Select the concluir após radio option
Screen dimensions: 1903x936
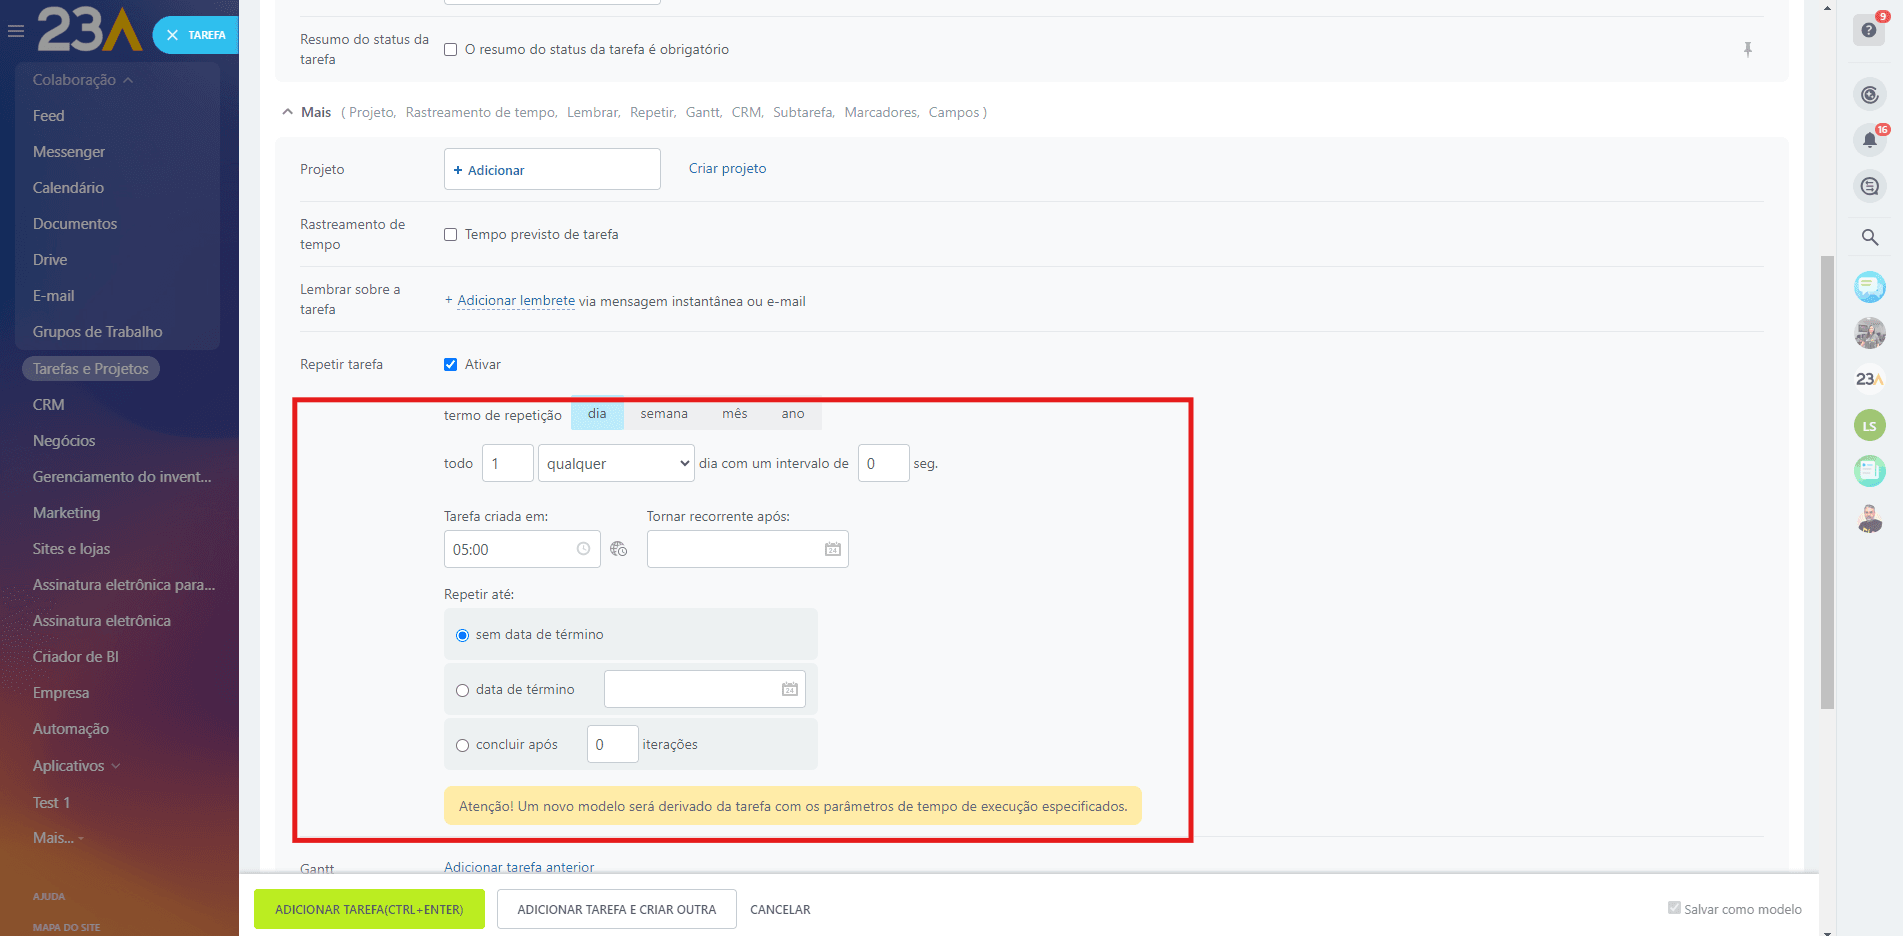[x=462, y=745]
